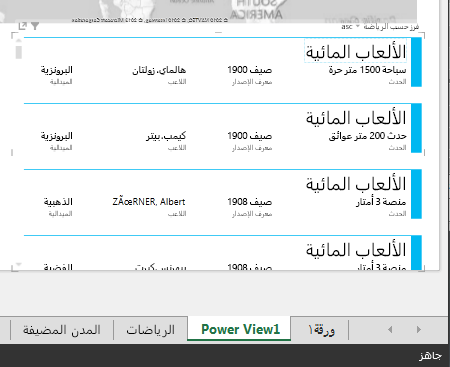Select الألعاب المائية title of the Albert card
Viewport: 450px width, 367px height.
pos(356,184)
